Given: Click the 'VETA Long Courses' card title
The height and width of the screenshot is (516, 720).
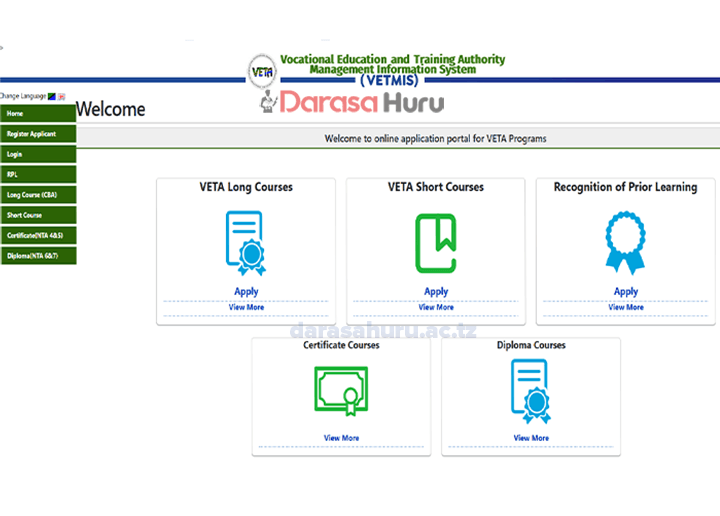Looking at the screenshot, I should click(x=246, y=187).
